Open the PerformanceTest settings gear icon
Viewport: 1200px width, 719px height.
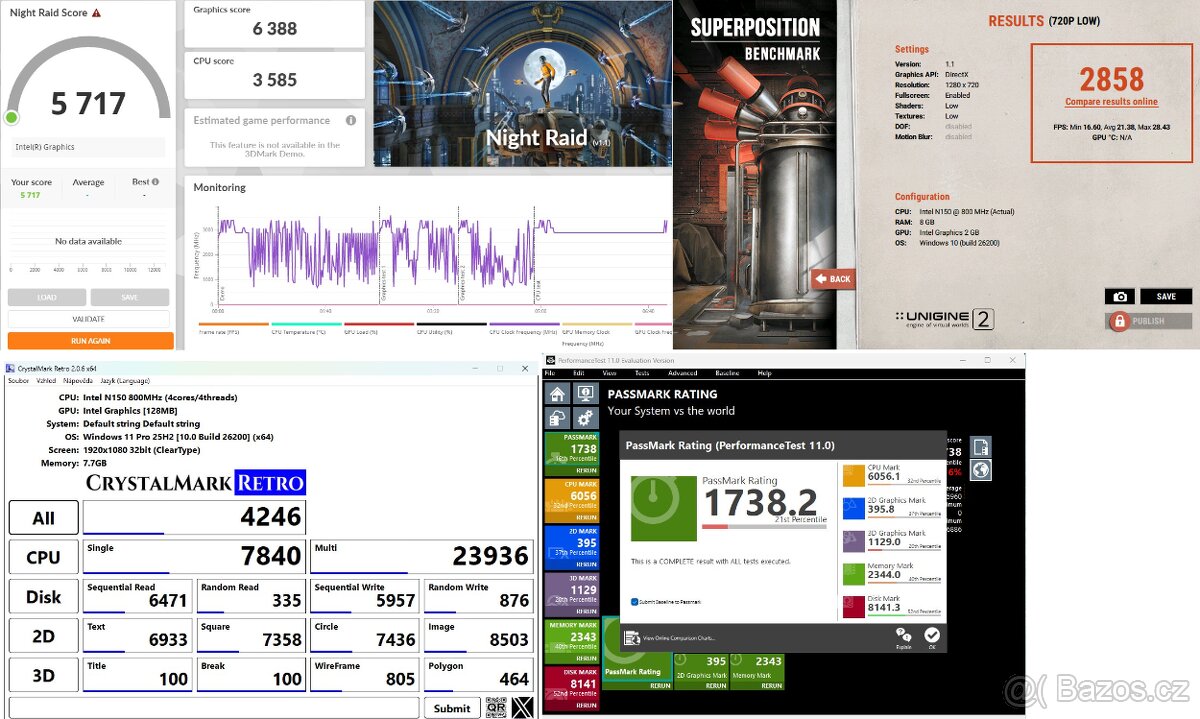pos(585,418)
